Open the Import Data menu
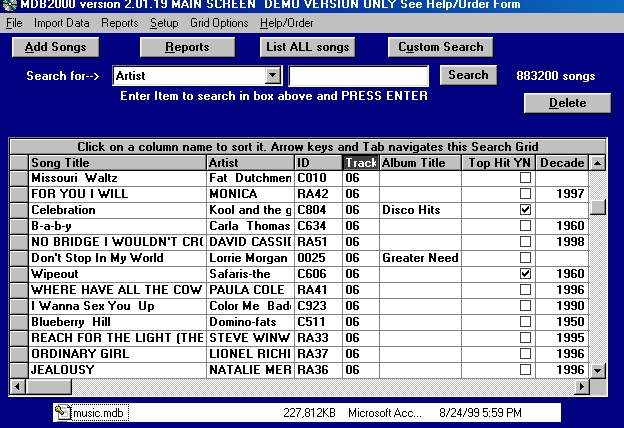The image size is (624, 428). [61, 22]
